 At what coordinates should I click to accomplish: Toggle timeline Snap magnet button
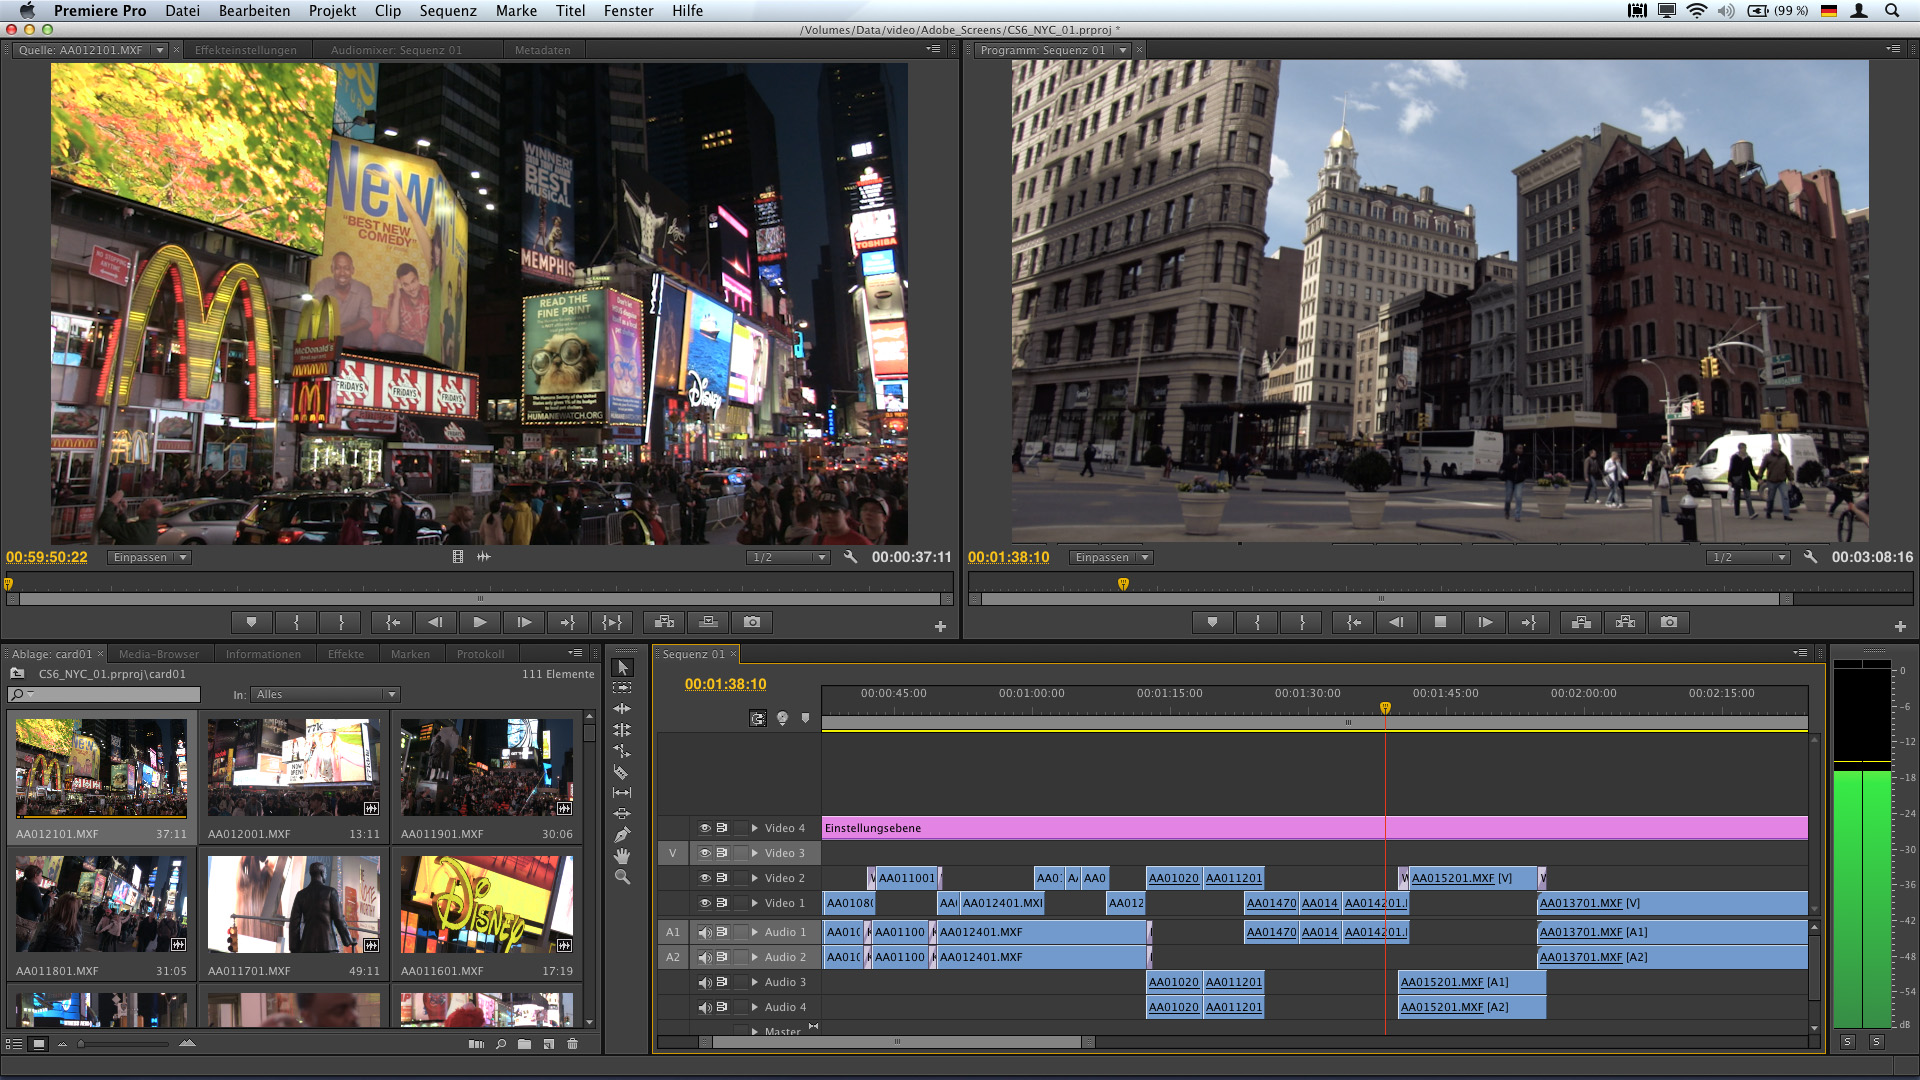coord(758,718)
